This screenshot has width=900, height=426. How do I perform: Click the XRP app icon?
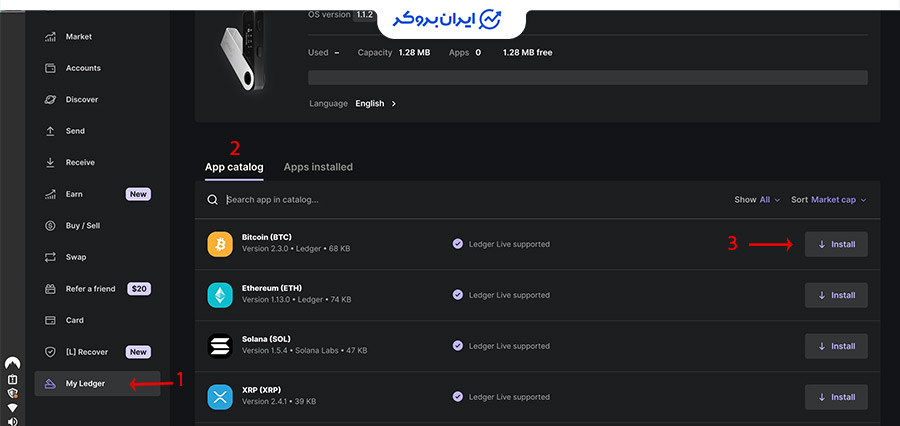219,397
